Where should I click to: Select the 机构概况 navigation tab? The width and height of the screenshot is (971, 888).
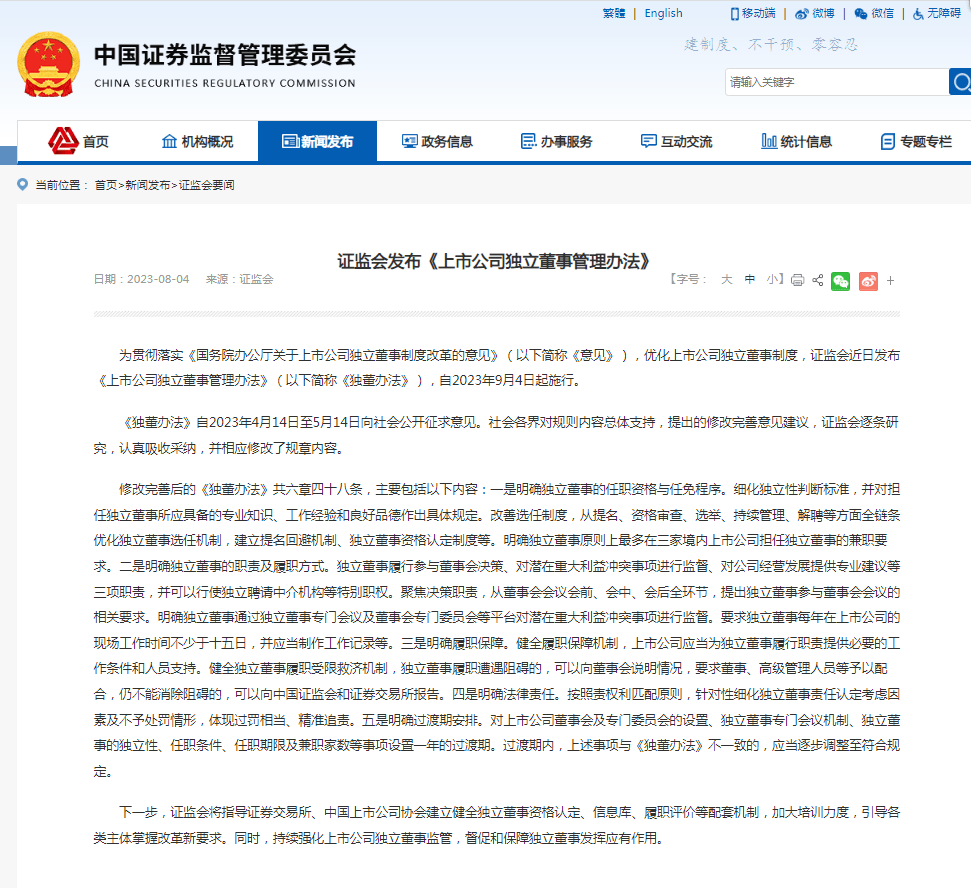(197, 142)
